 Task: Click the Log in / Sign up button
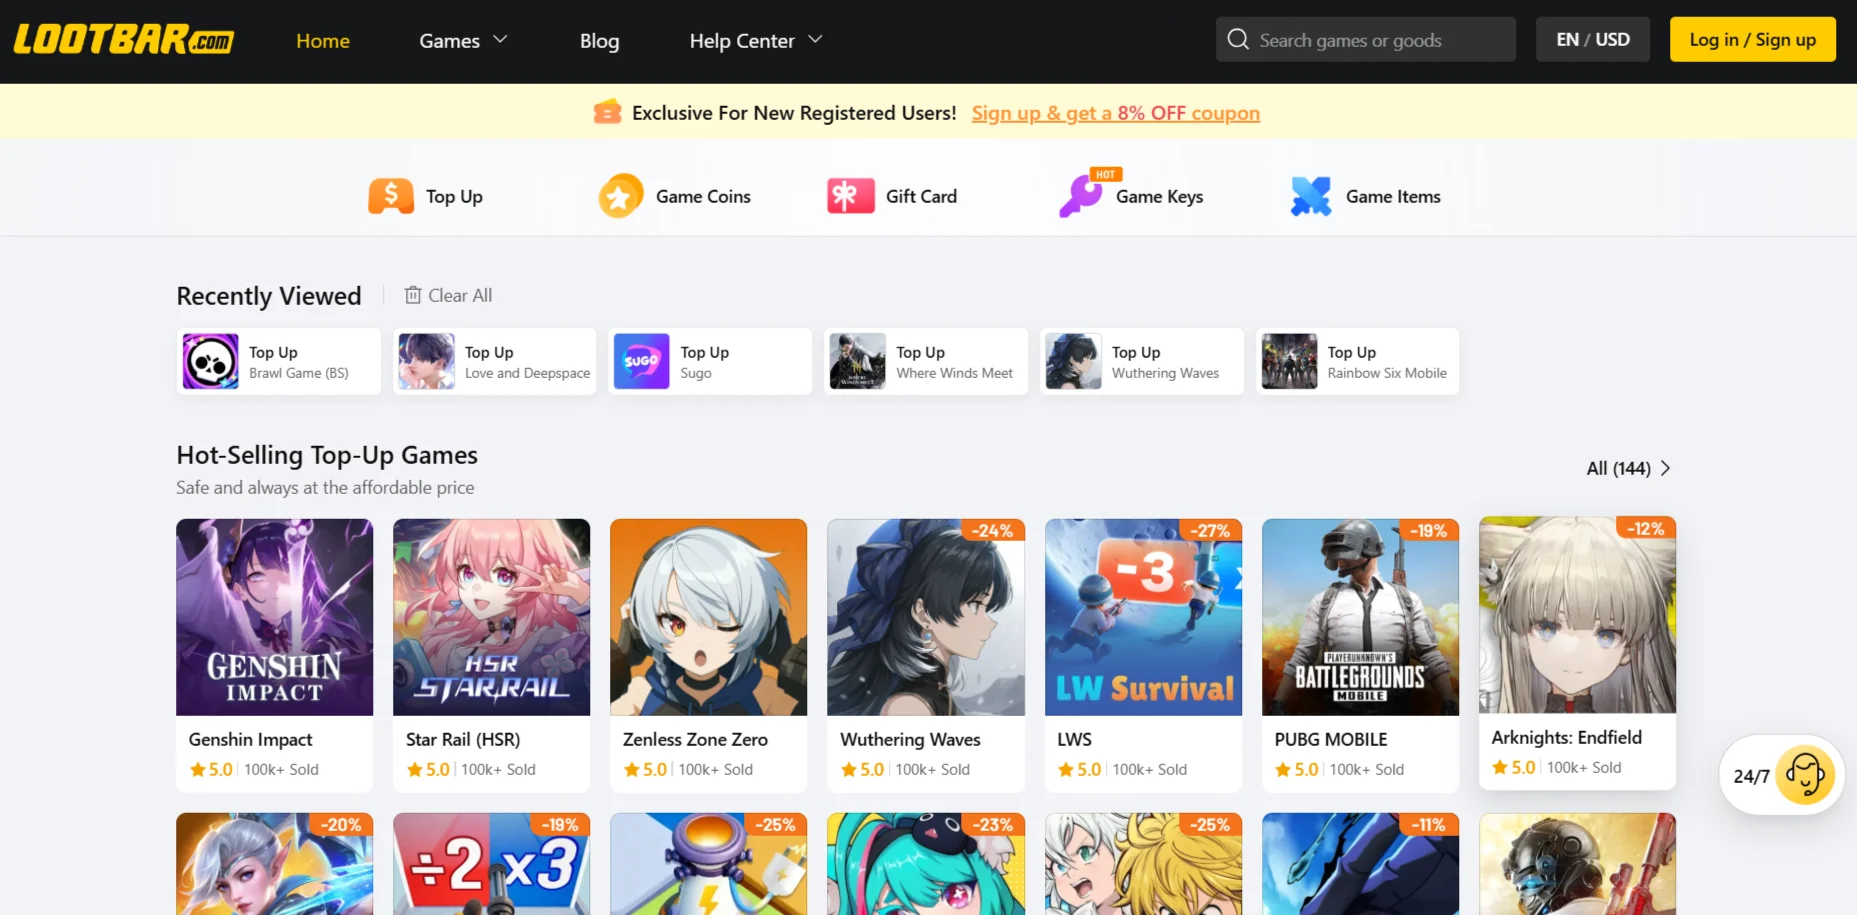pyautogui.click(x=1752, y=40)
